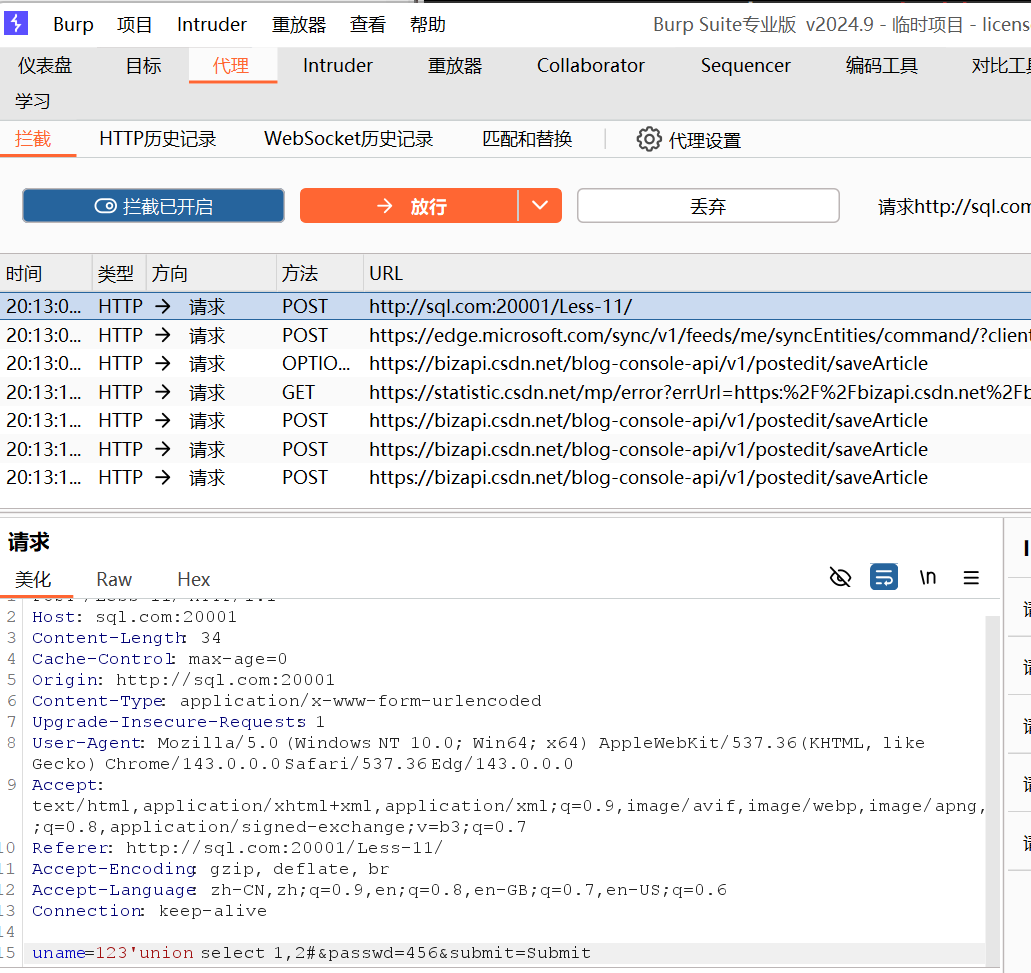Open the WebSocket历史记录 sub-tab

[348, 139]
